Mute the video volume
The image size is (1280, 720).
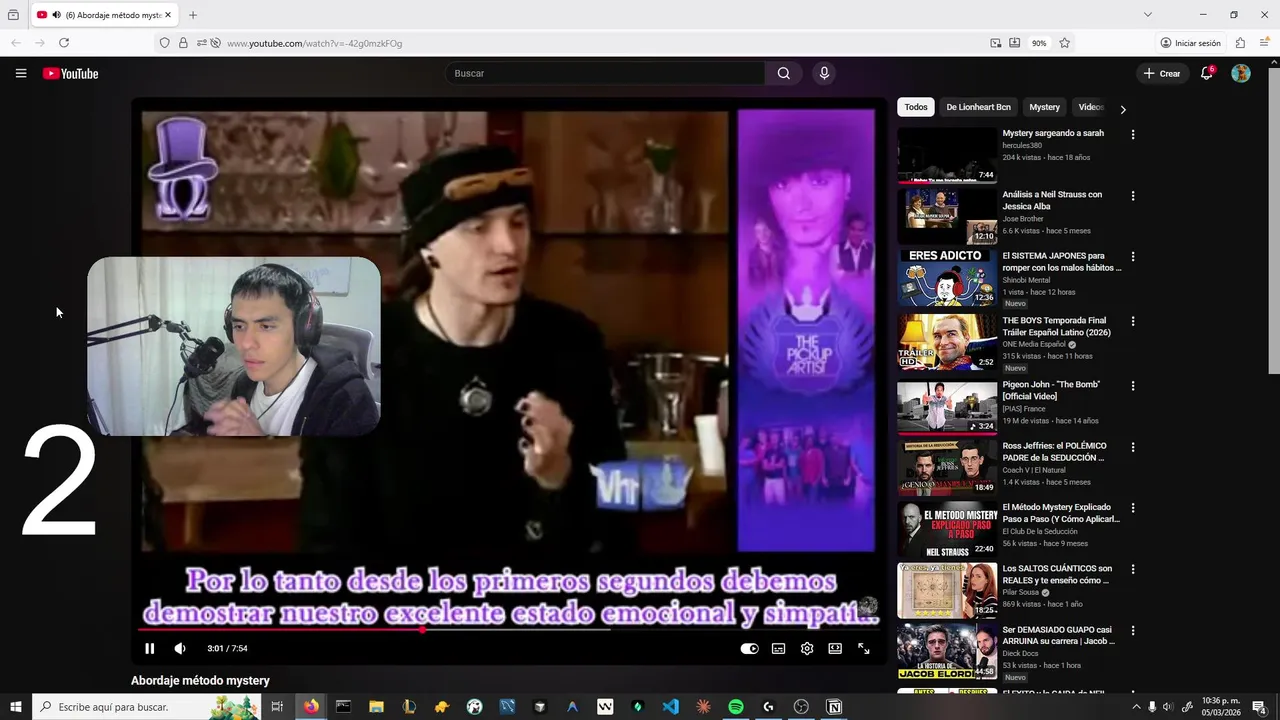click(180, 648)
